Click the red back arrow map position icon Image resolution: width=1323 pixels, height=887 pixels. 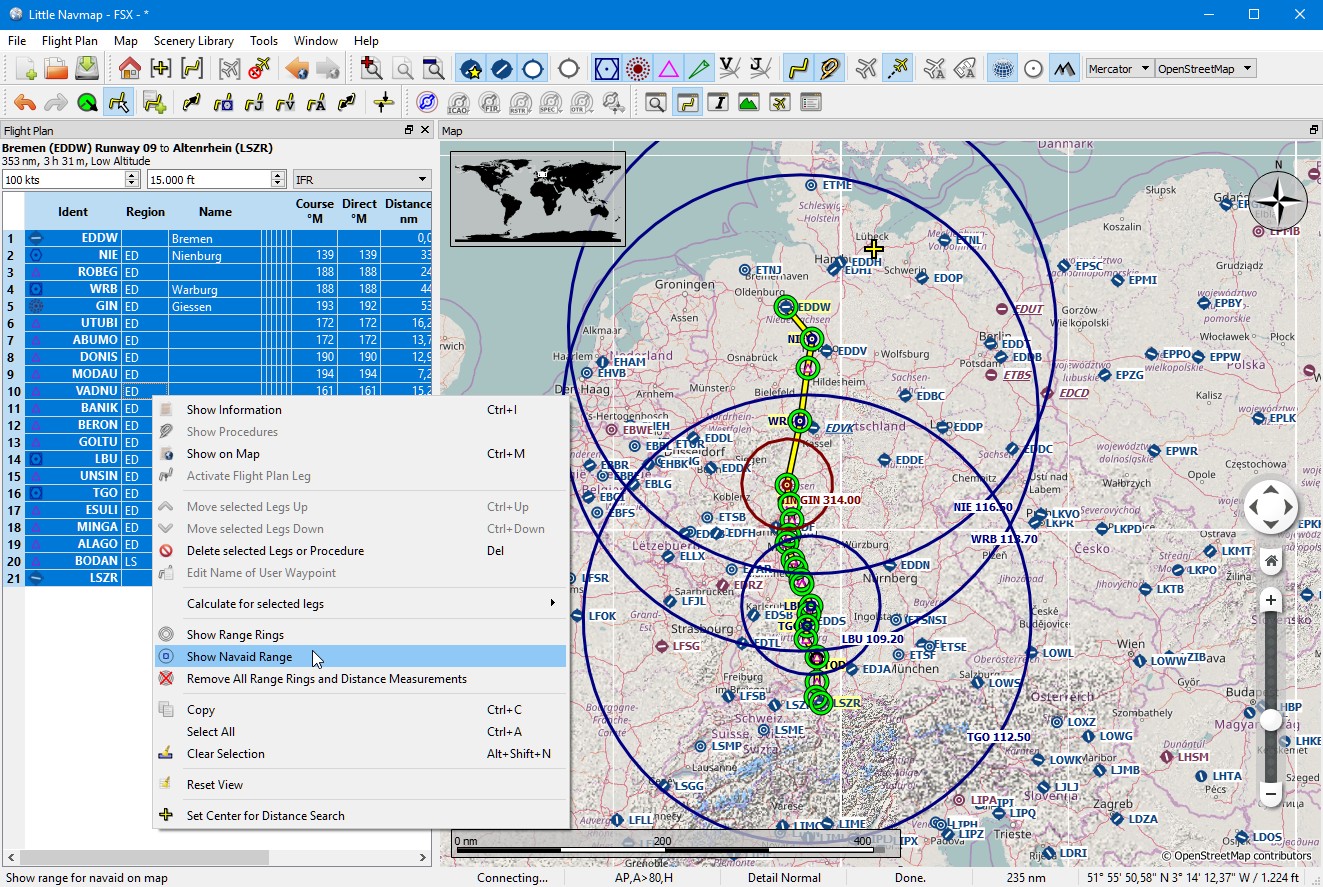(x=296, y=69)
